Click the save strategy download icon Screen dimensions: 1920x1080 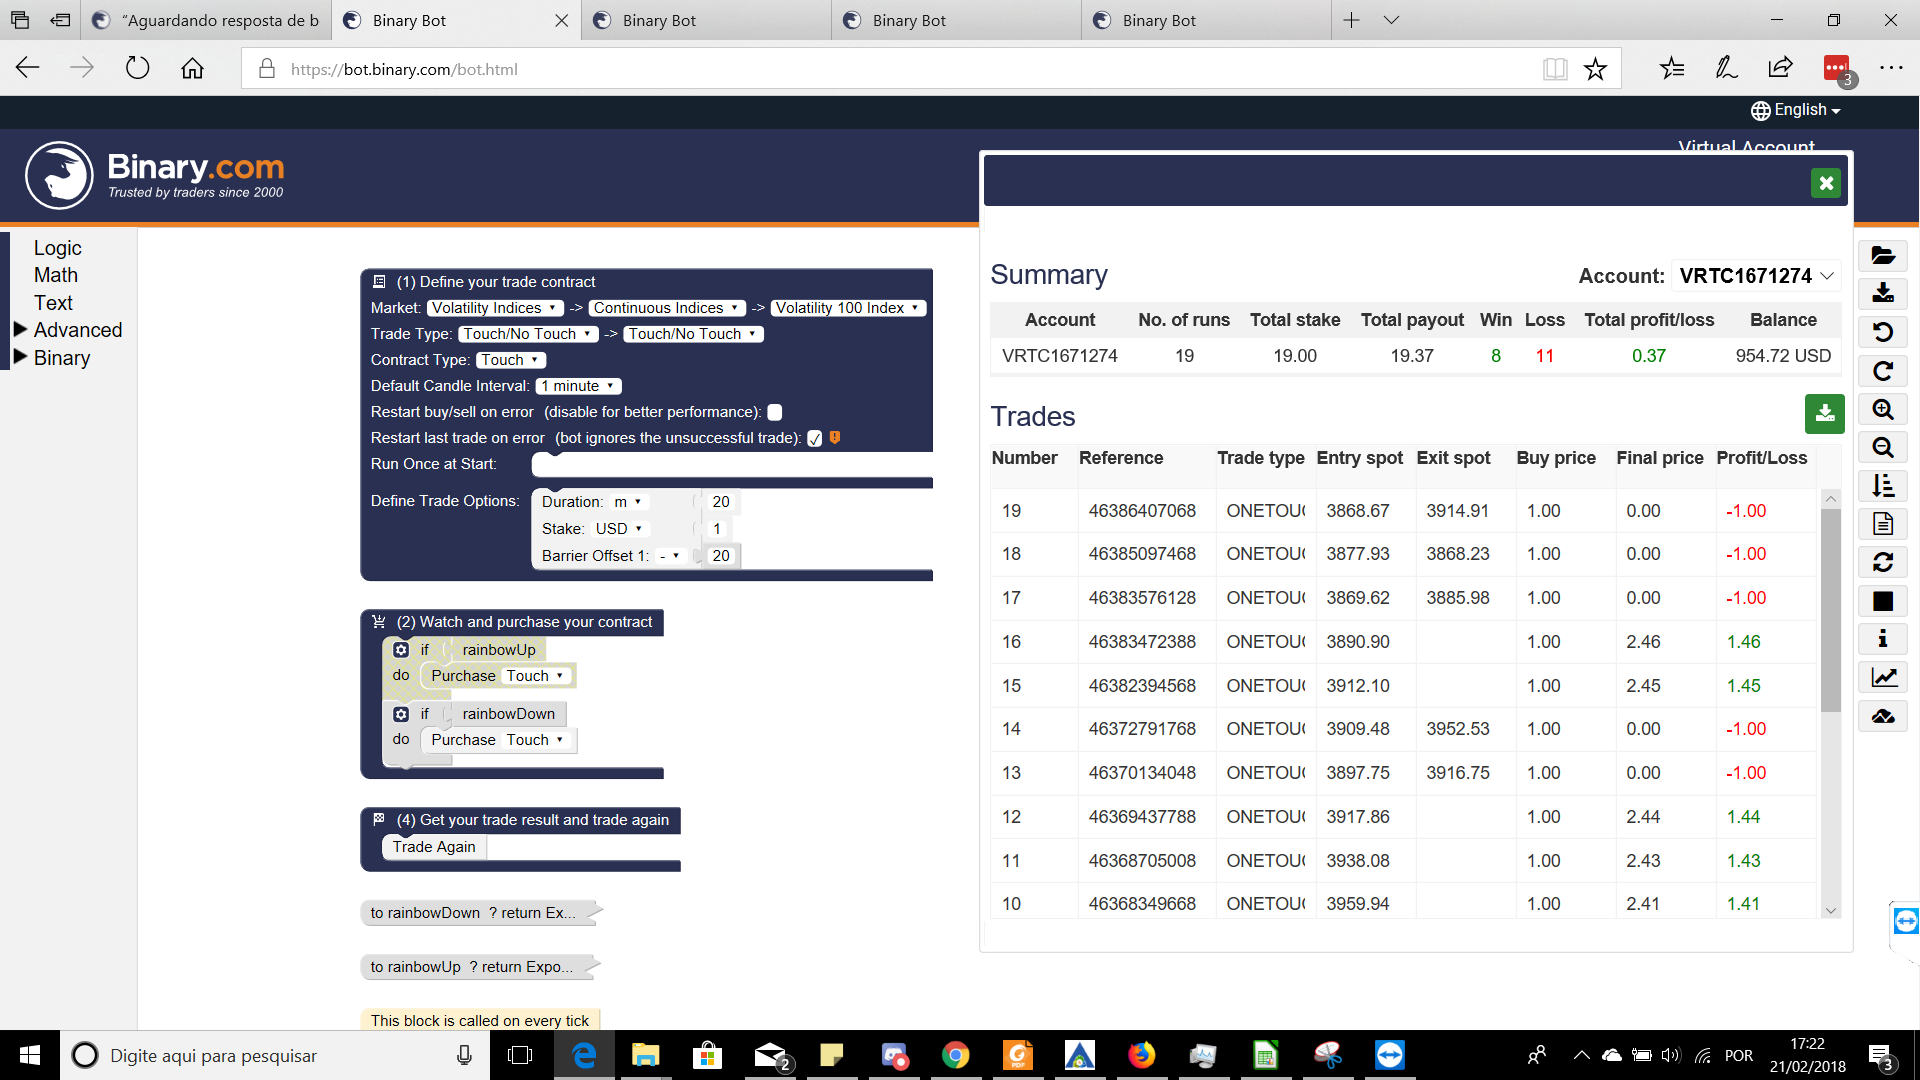[x=1884, y=293]
